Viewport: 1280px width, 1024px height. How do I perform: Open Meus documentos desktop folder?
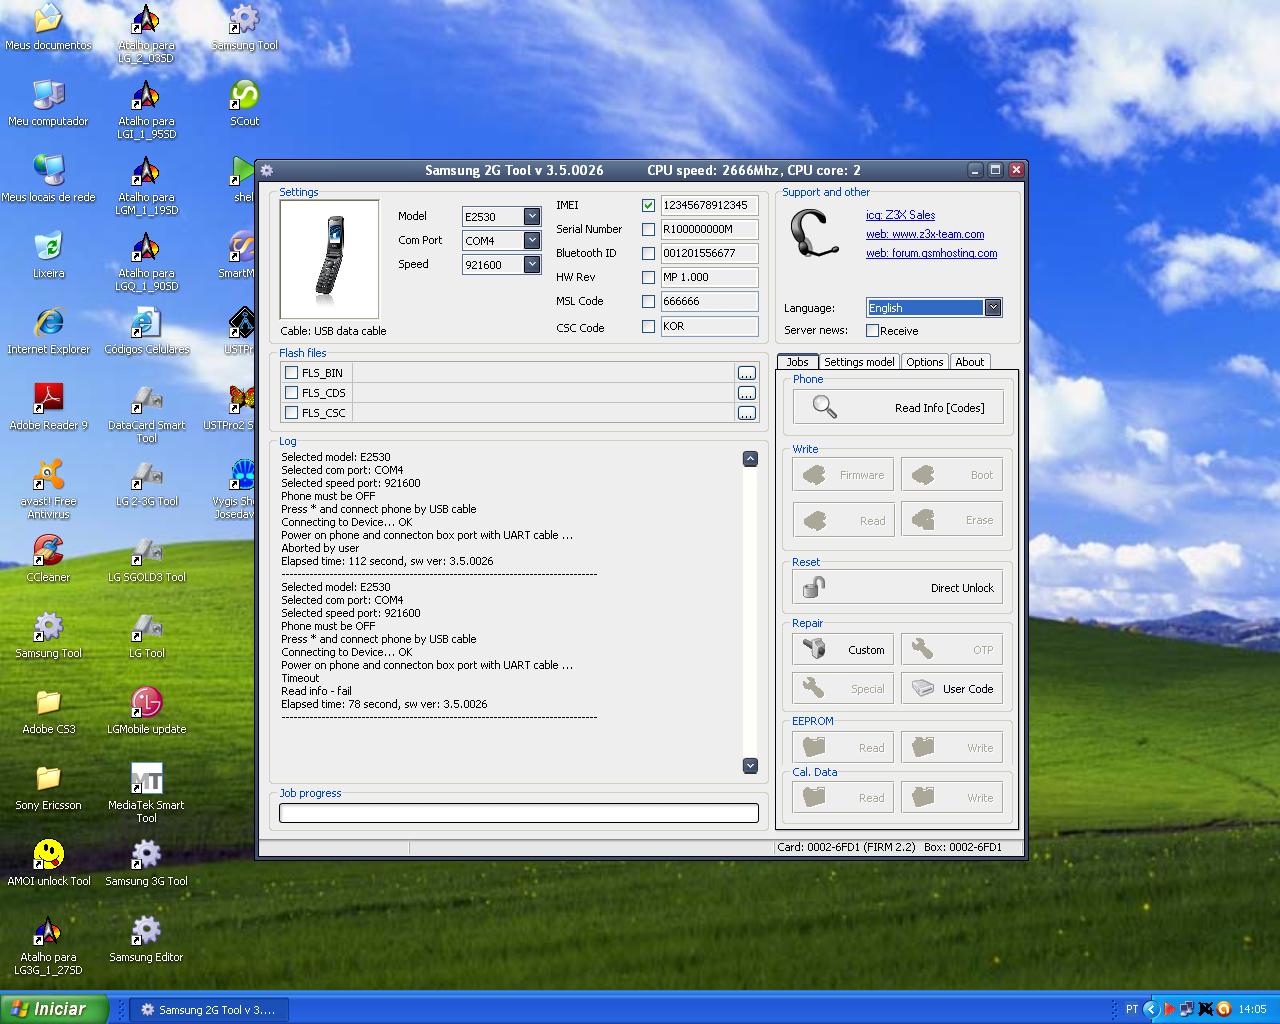tap(48, 27)
